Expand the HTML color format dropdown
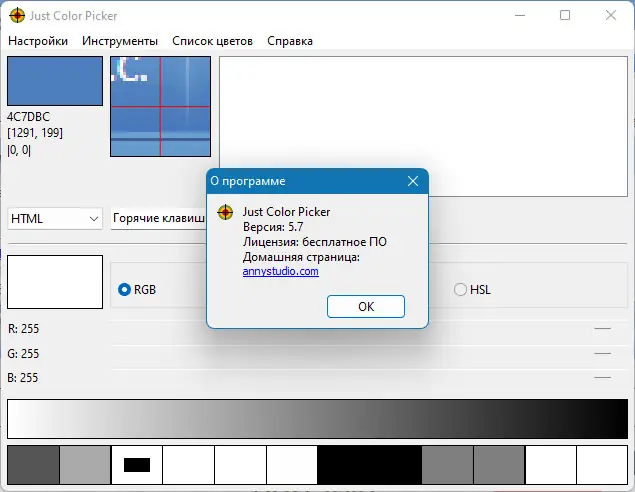The height and width of the screenshot is (492, 635). tap(55, 219)
